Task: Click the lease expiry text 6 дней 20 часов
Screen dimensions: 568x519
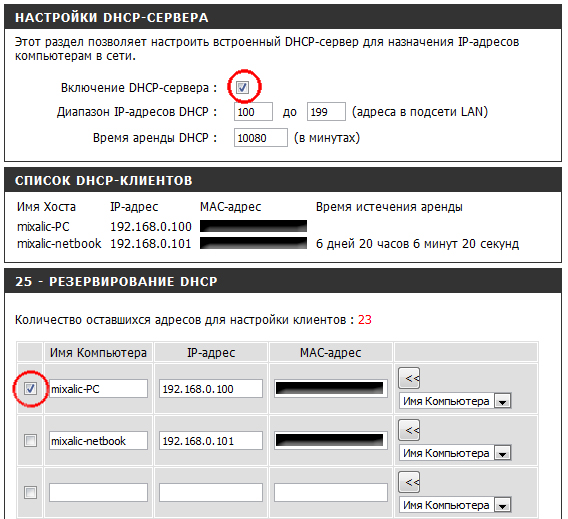Action: tap(417, 244)
